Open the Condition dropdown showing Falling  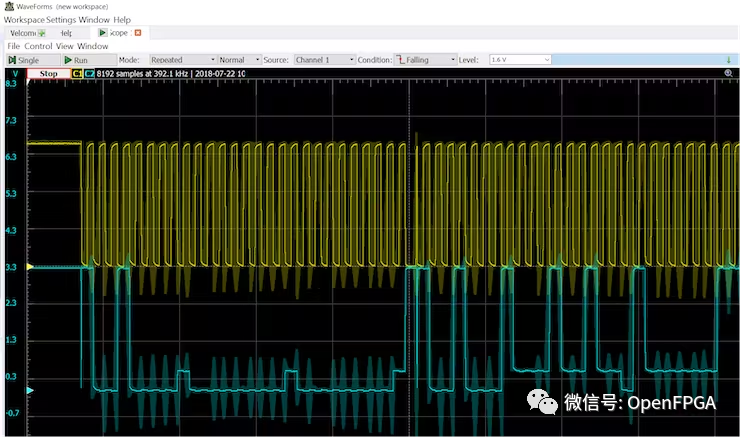[x=423, y=60]
